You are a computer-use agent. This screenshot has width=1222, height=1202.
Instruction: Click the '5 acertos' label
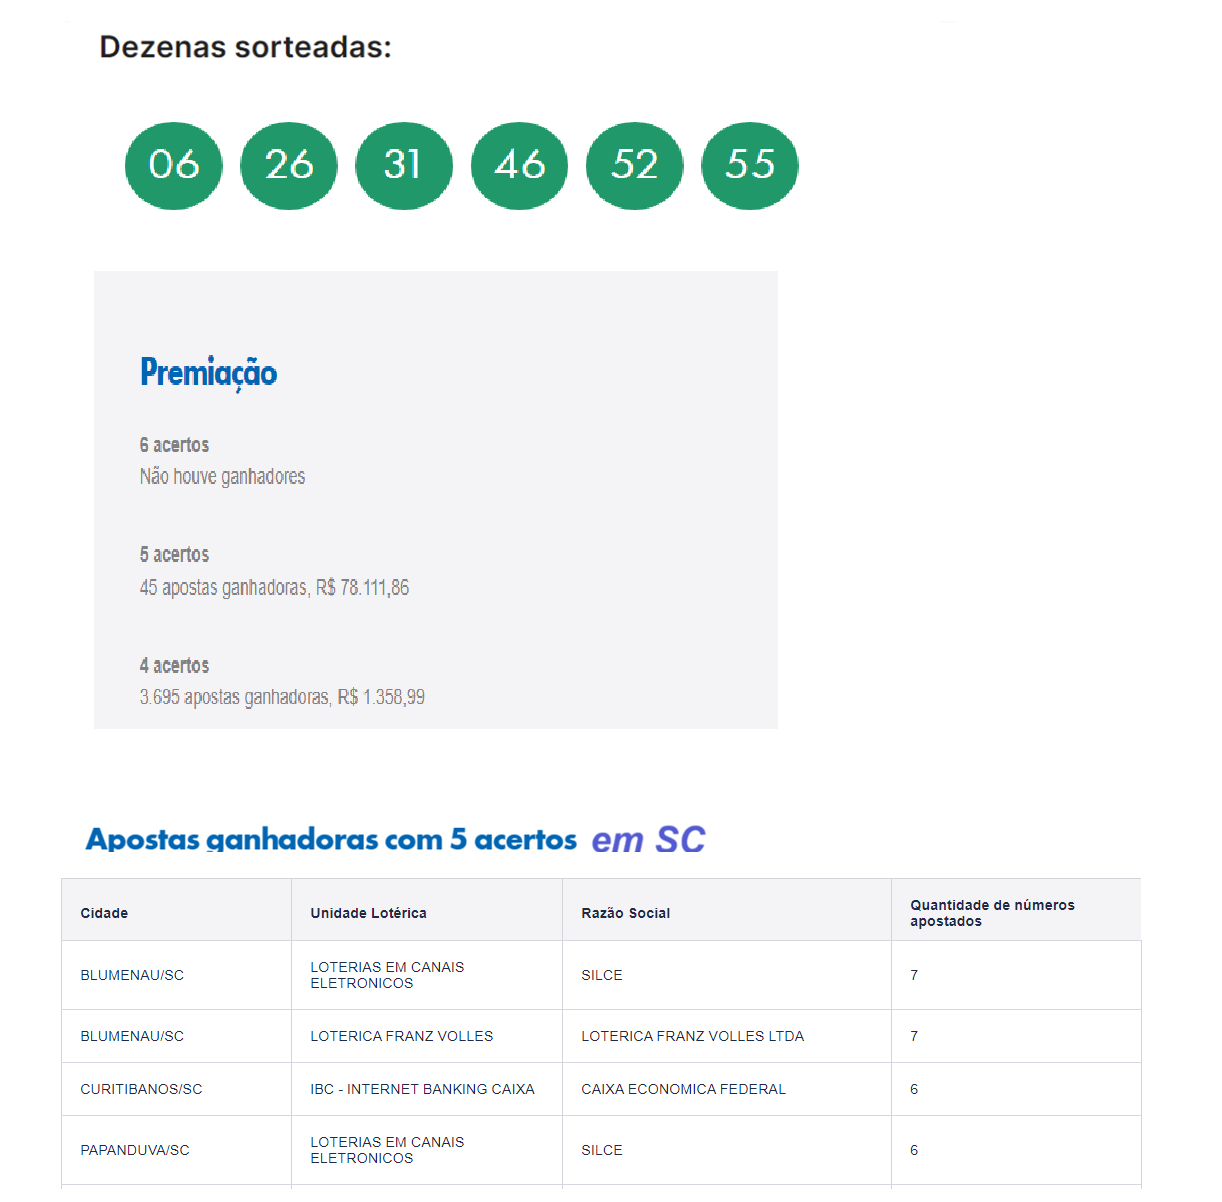[174, 555]
